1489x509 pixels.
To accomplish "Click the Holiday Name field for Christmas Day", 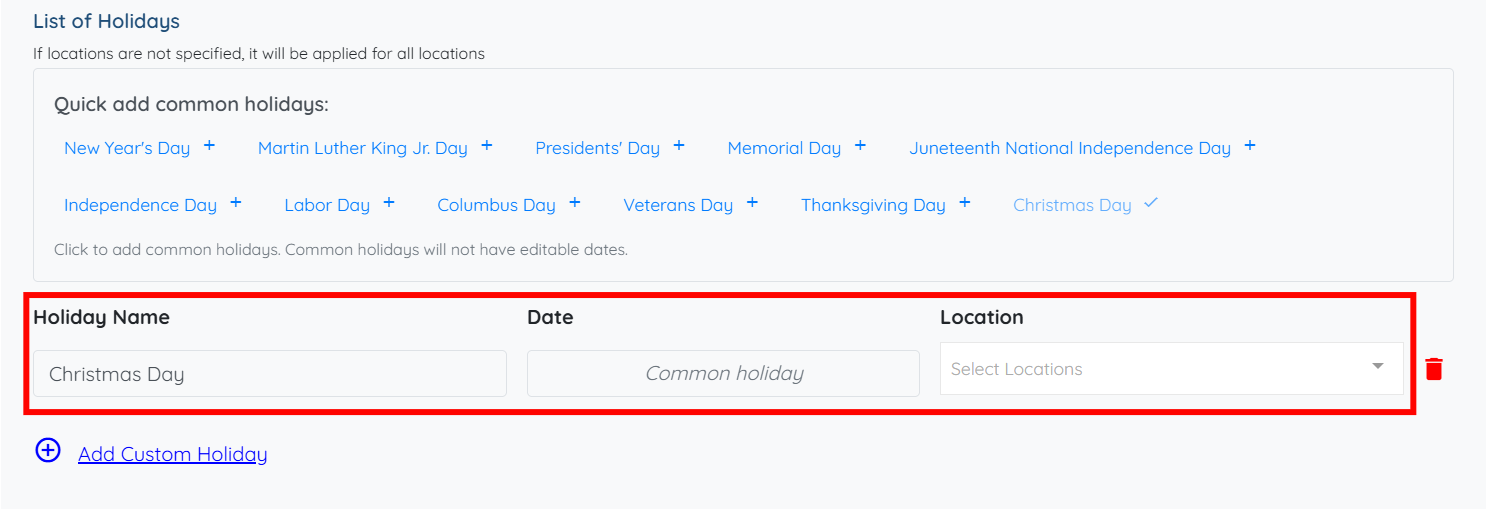I will click(270, 374).
